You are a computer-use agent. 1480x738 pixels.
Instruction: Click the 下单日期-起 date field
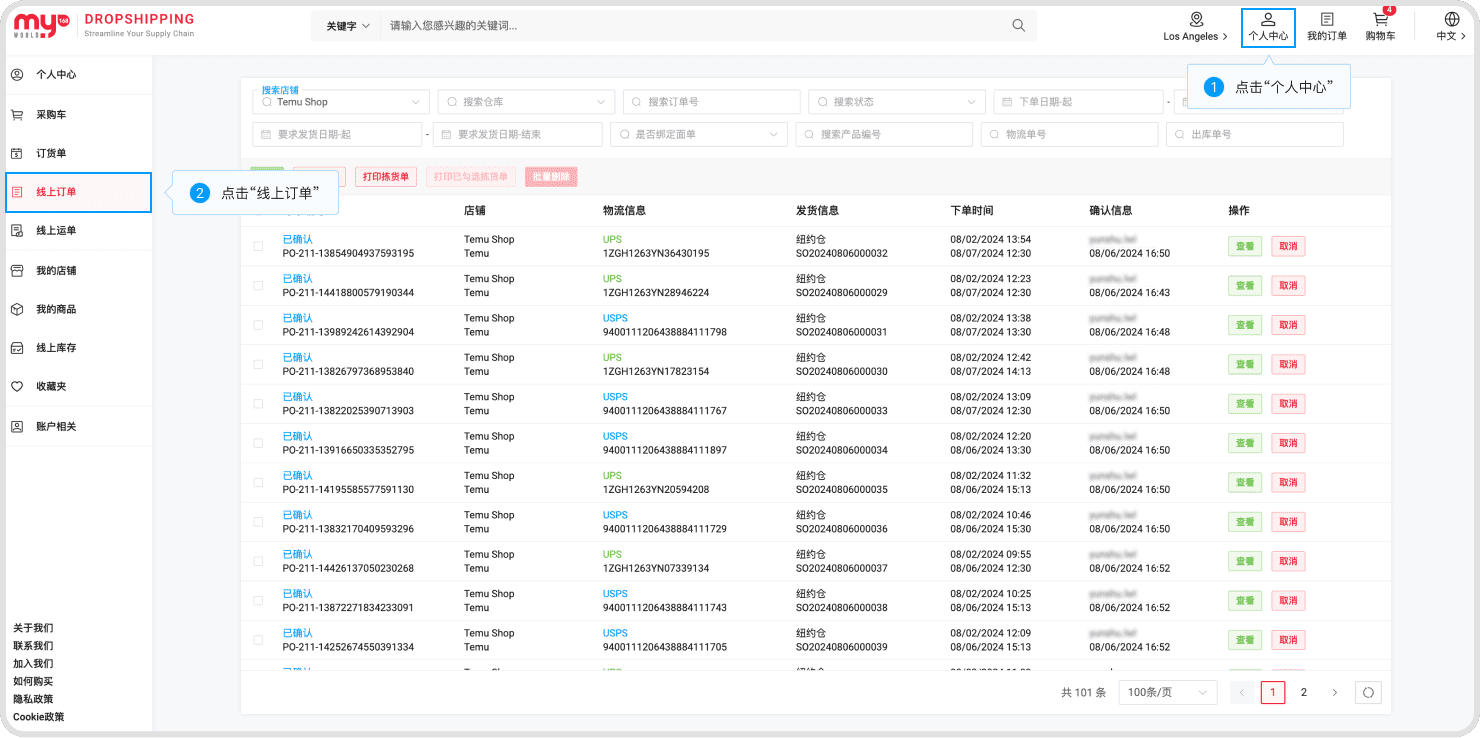[x=1078, y=102]
